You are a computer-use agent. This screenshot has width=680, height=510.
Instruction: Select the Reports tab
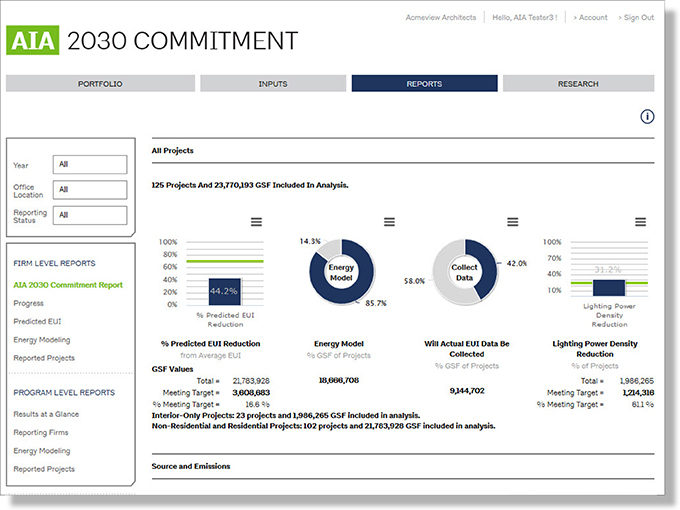424,84
